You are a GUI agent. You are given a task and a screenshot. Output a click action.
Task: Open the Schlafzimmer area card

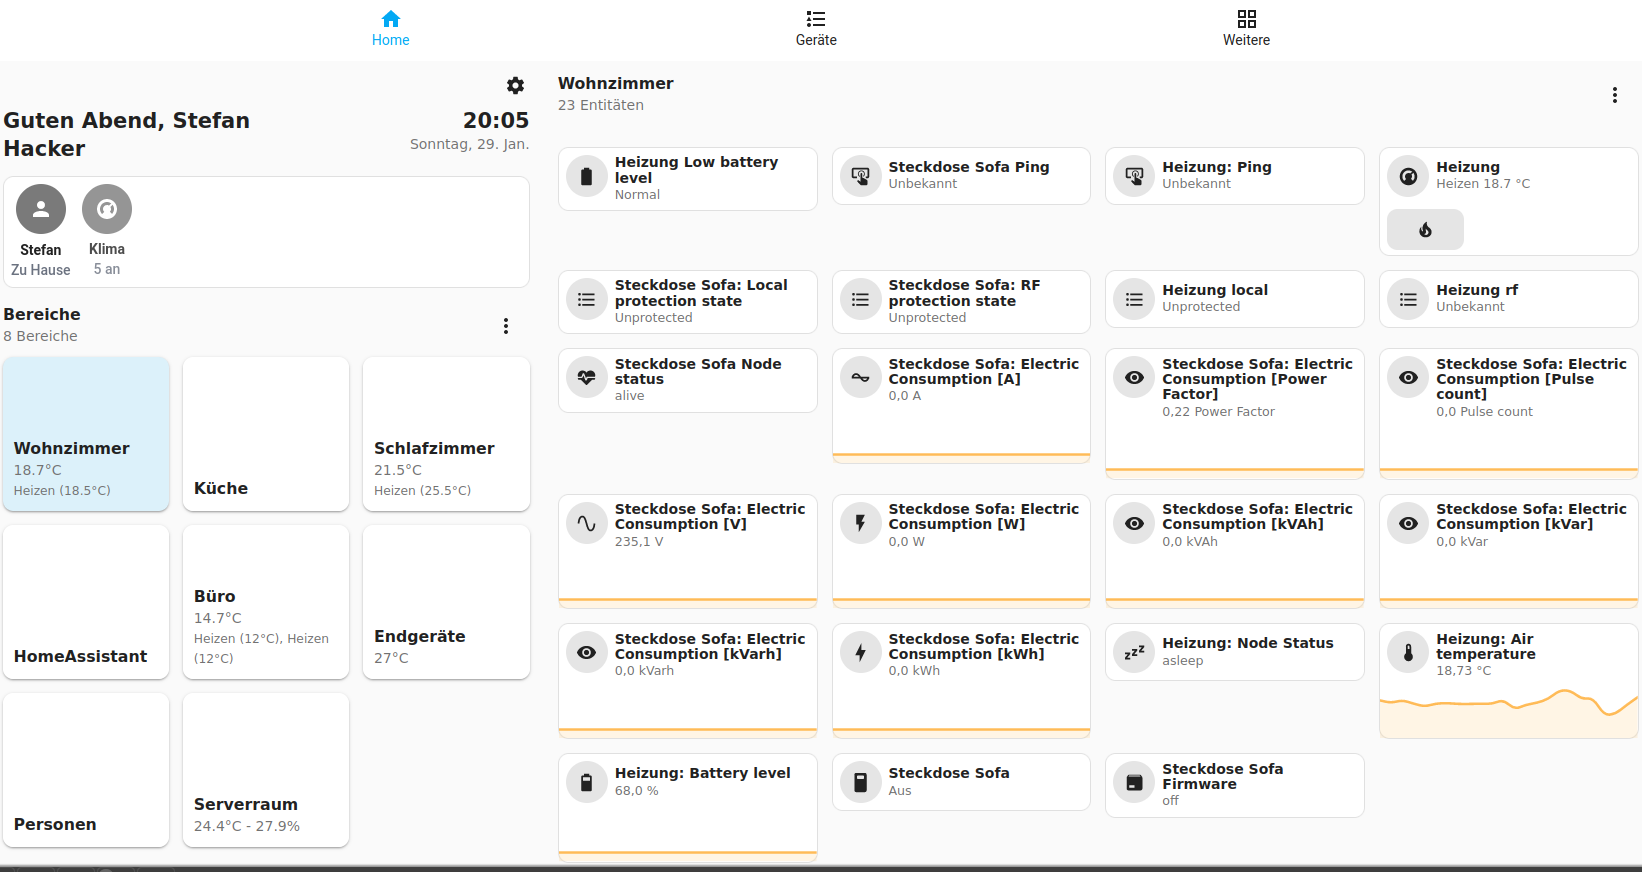click(x=446, y=434)
